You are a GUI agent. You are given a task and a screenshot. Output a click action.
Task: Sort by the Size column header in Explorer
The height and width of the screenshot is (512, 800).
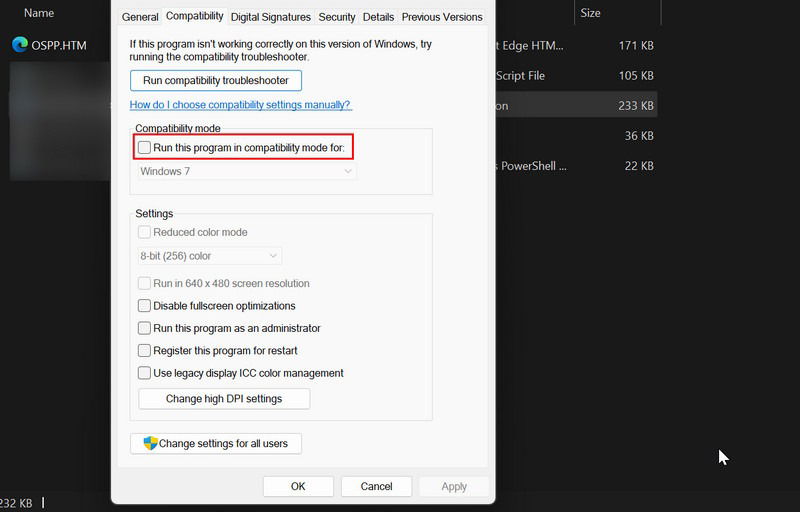point(590,13)
